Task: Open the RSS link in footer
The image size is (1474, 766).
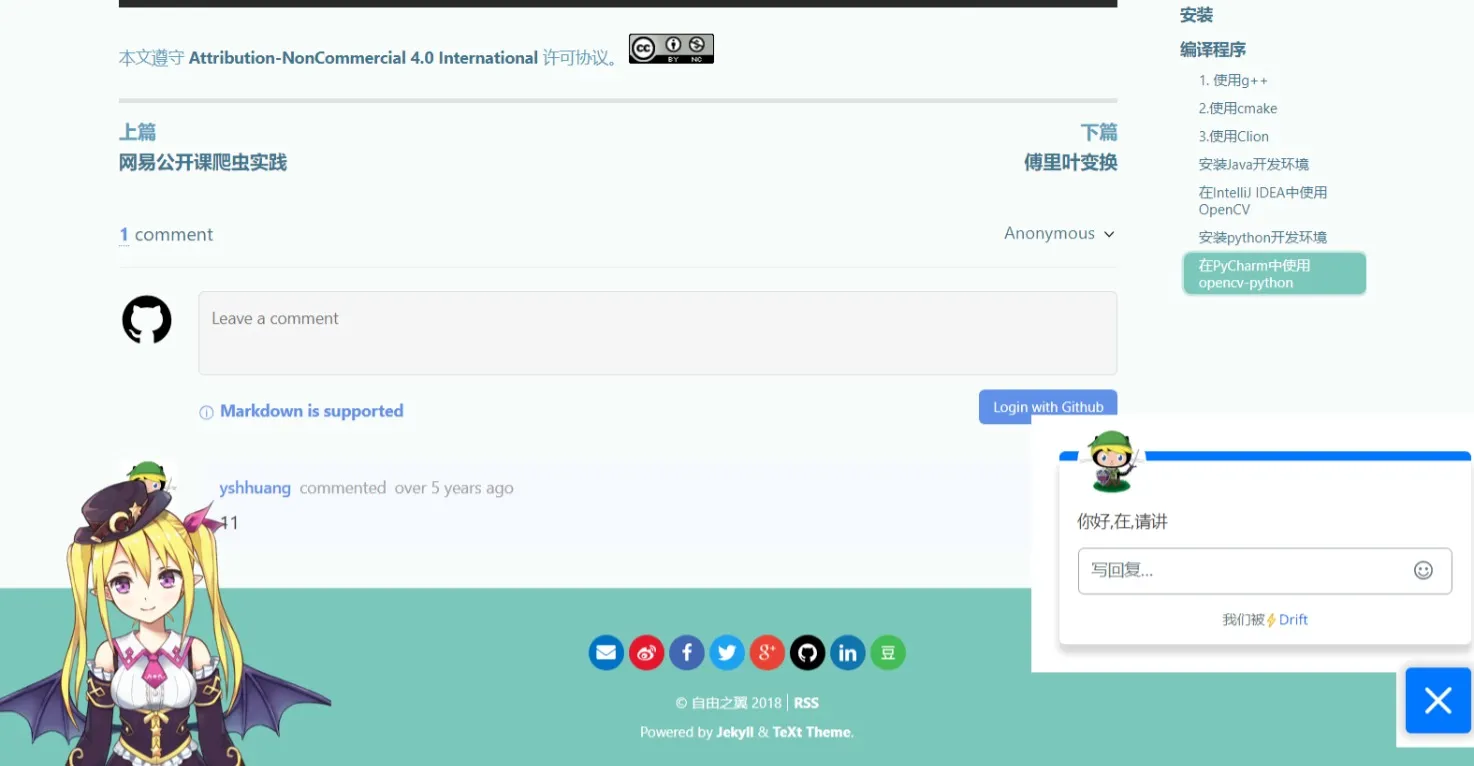Action: pyautogui.click(x=806, y=703)
